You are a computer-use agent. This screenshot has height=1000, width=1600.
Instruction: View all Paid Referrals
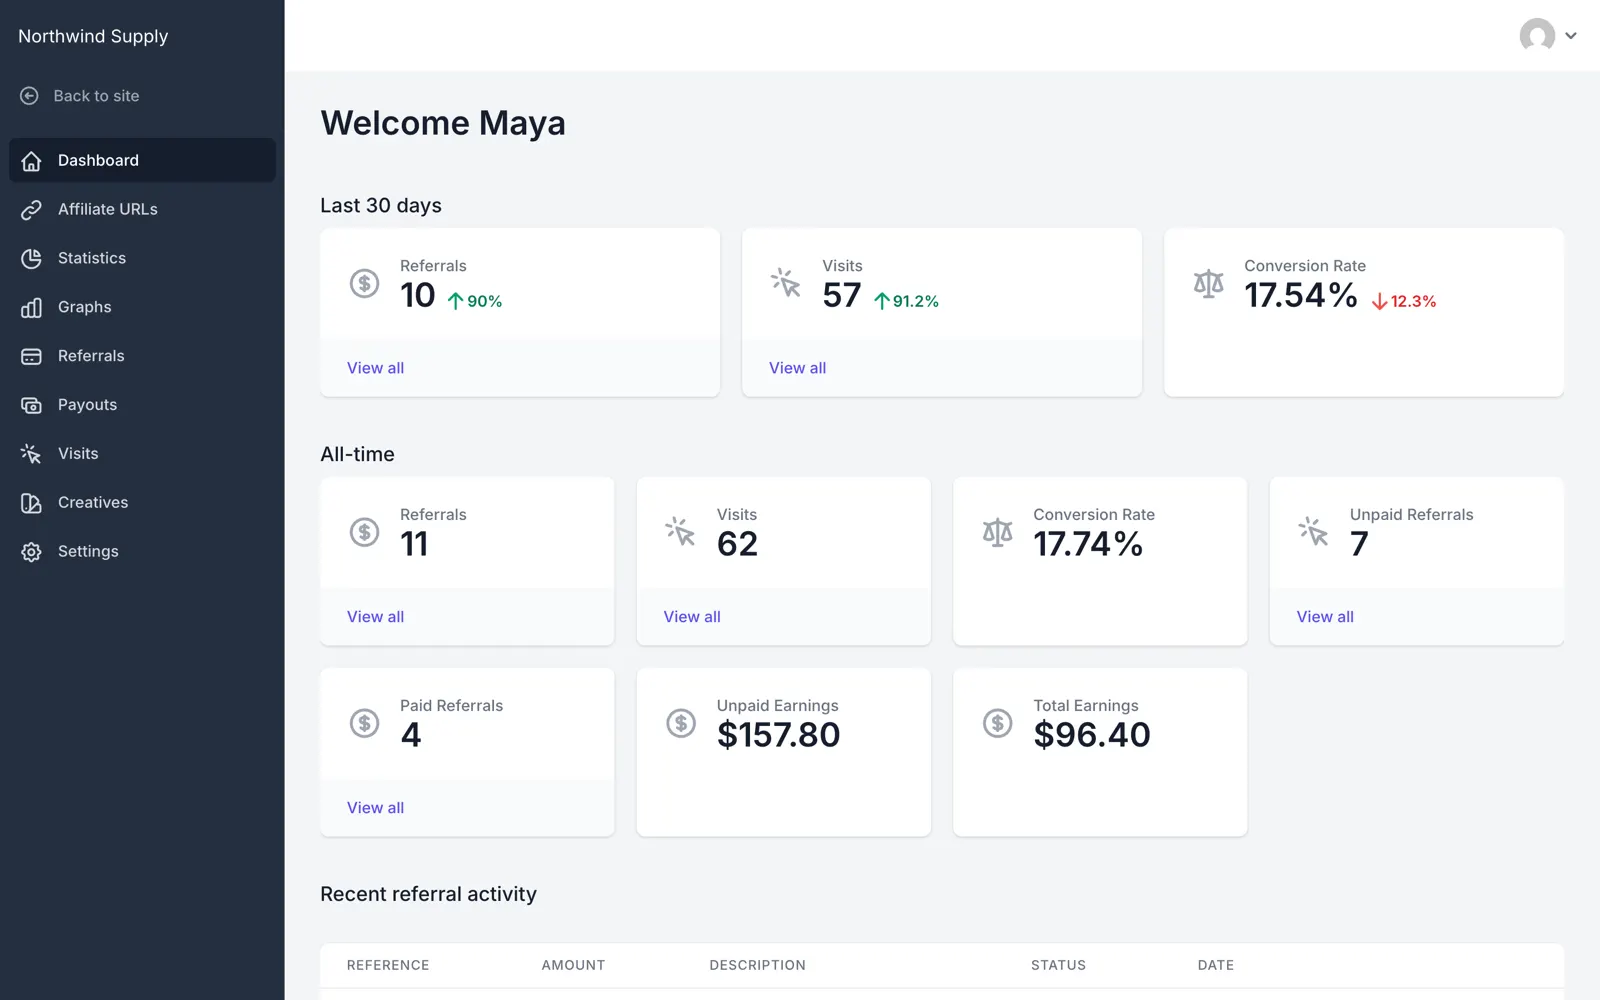tap(375, 808)
